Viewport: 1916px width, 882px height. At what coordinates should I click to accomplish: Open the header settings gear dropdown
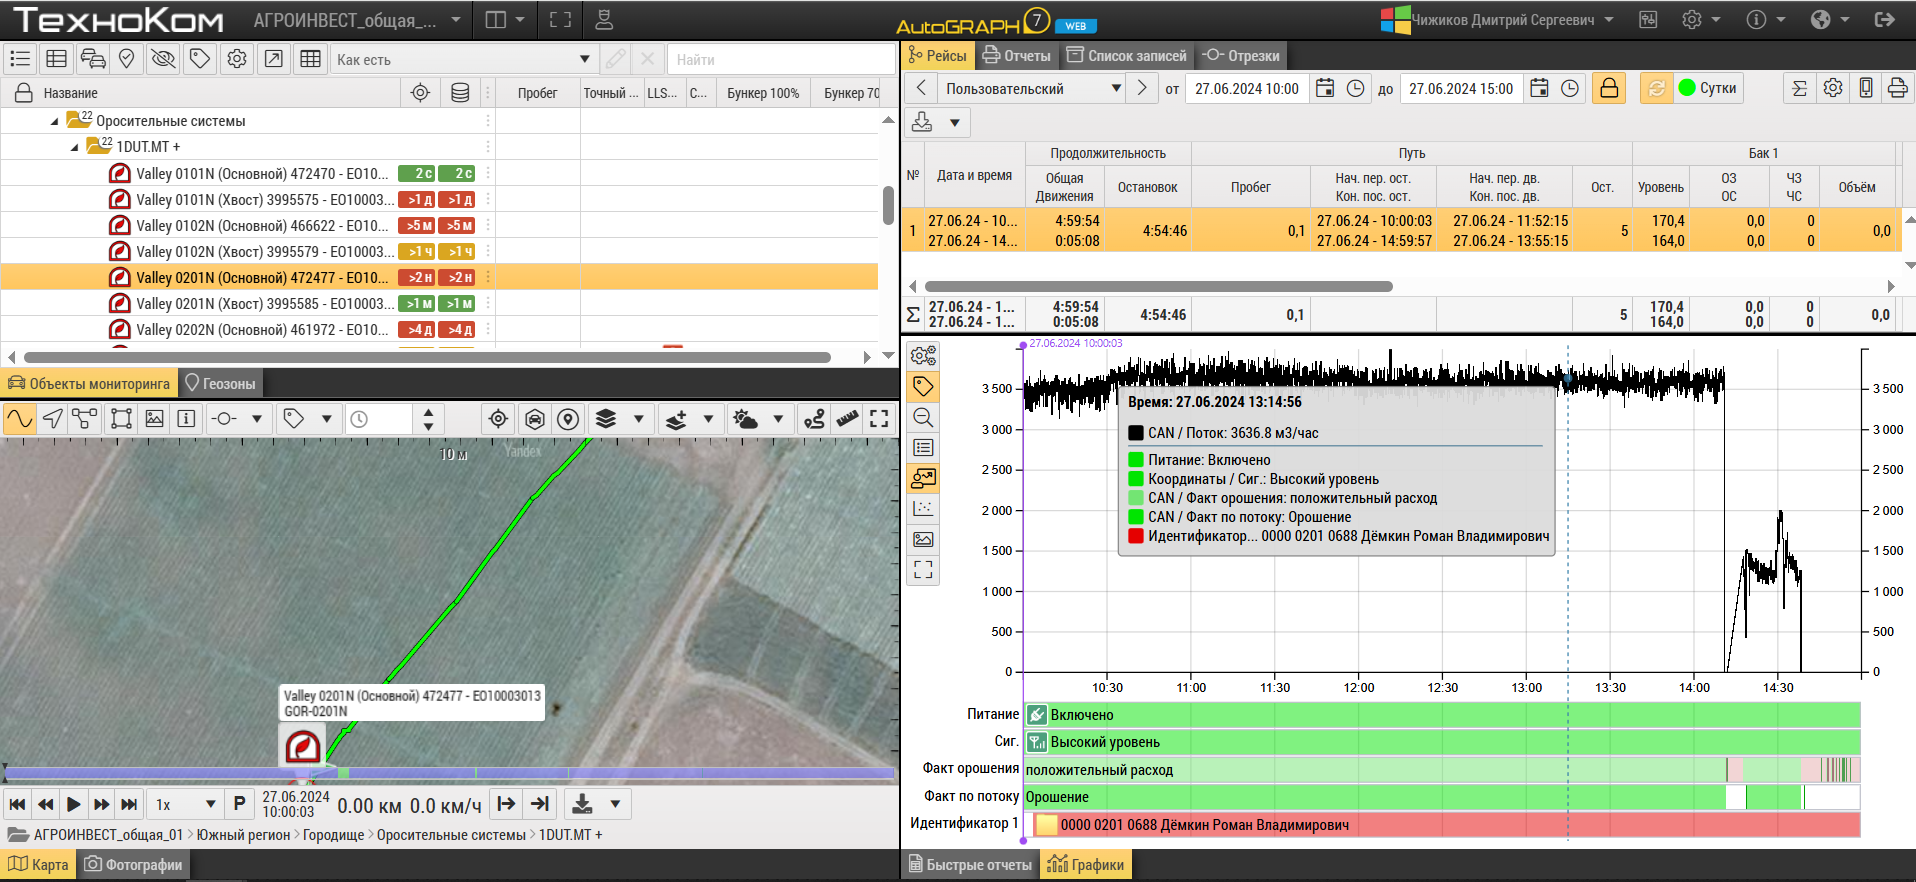point(1701,20)
